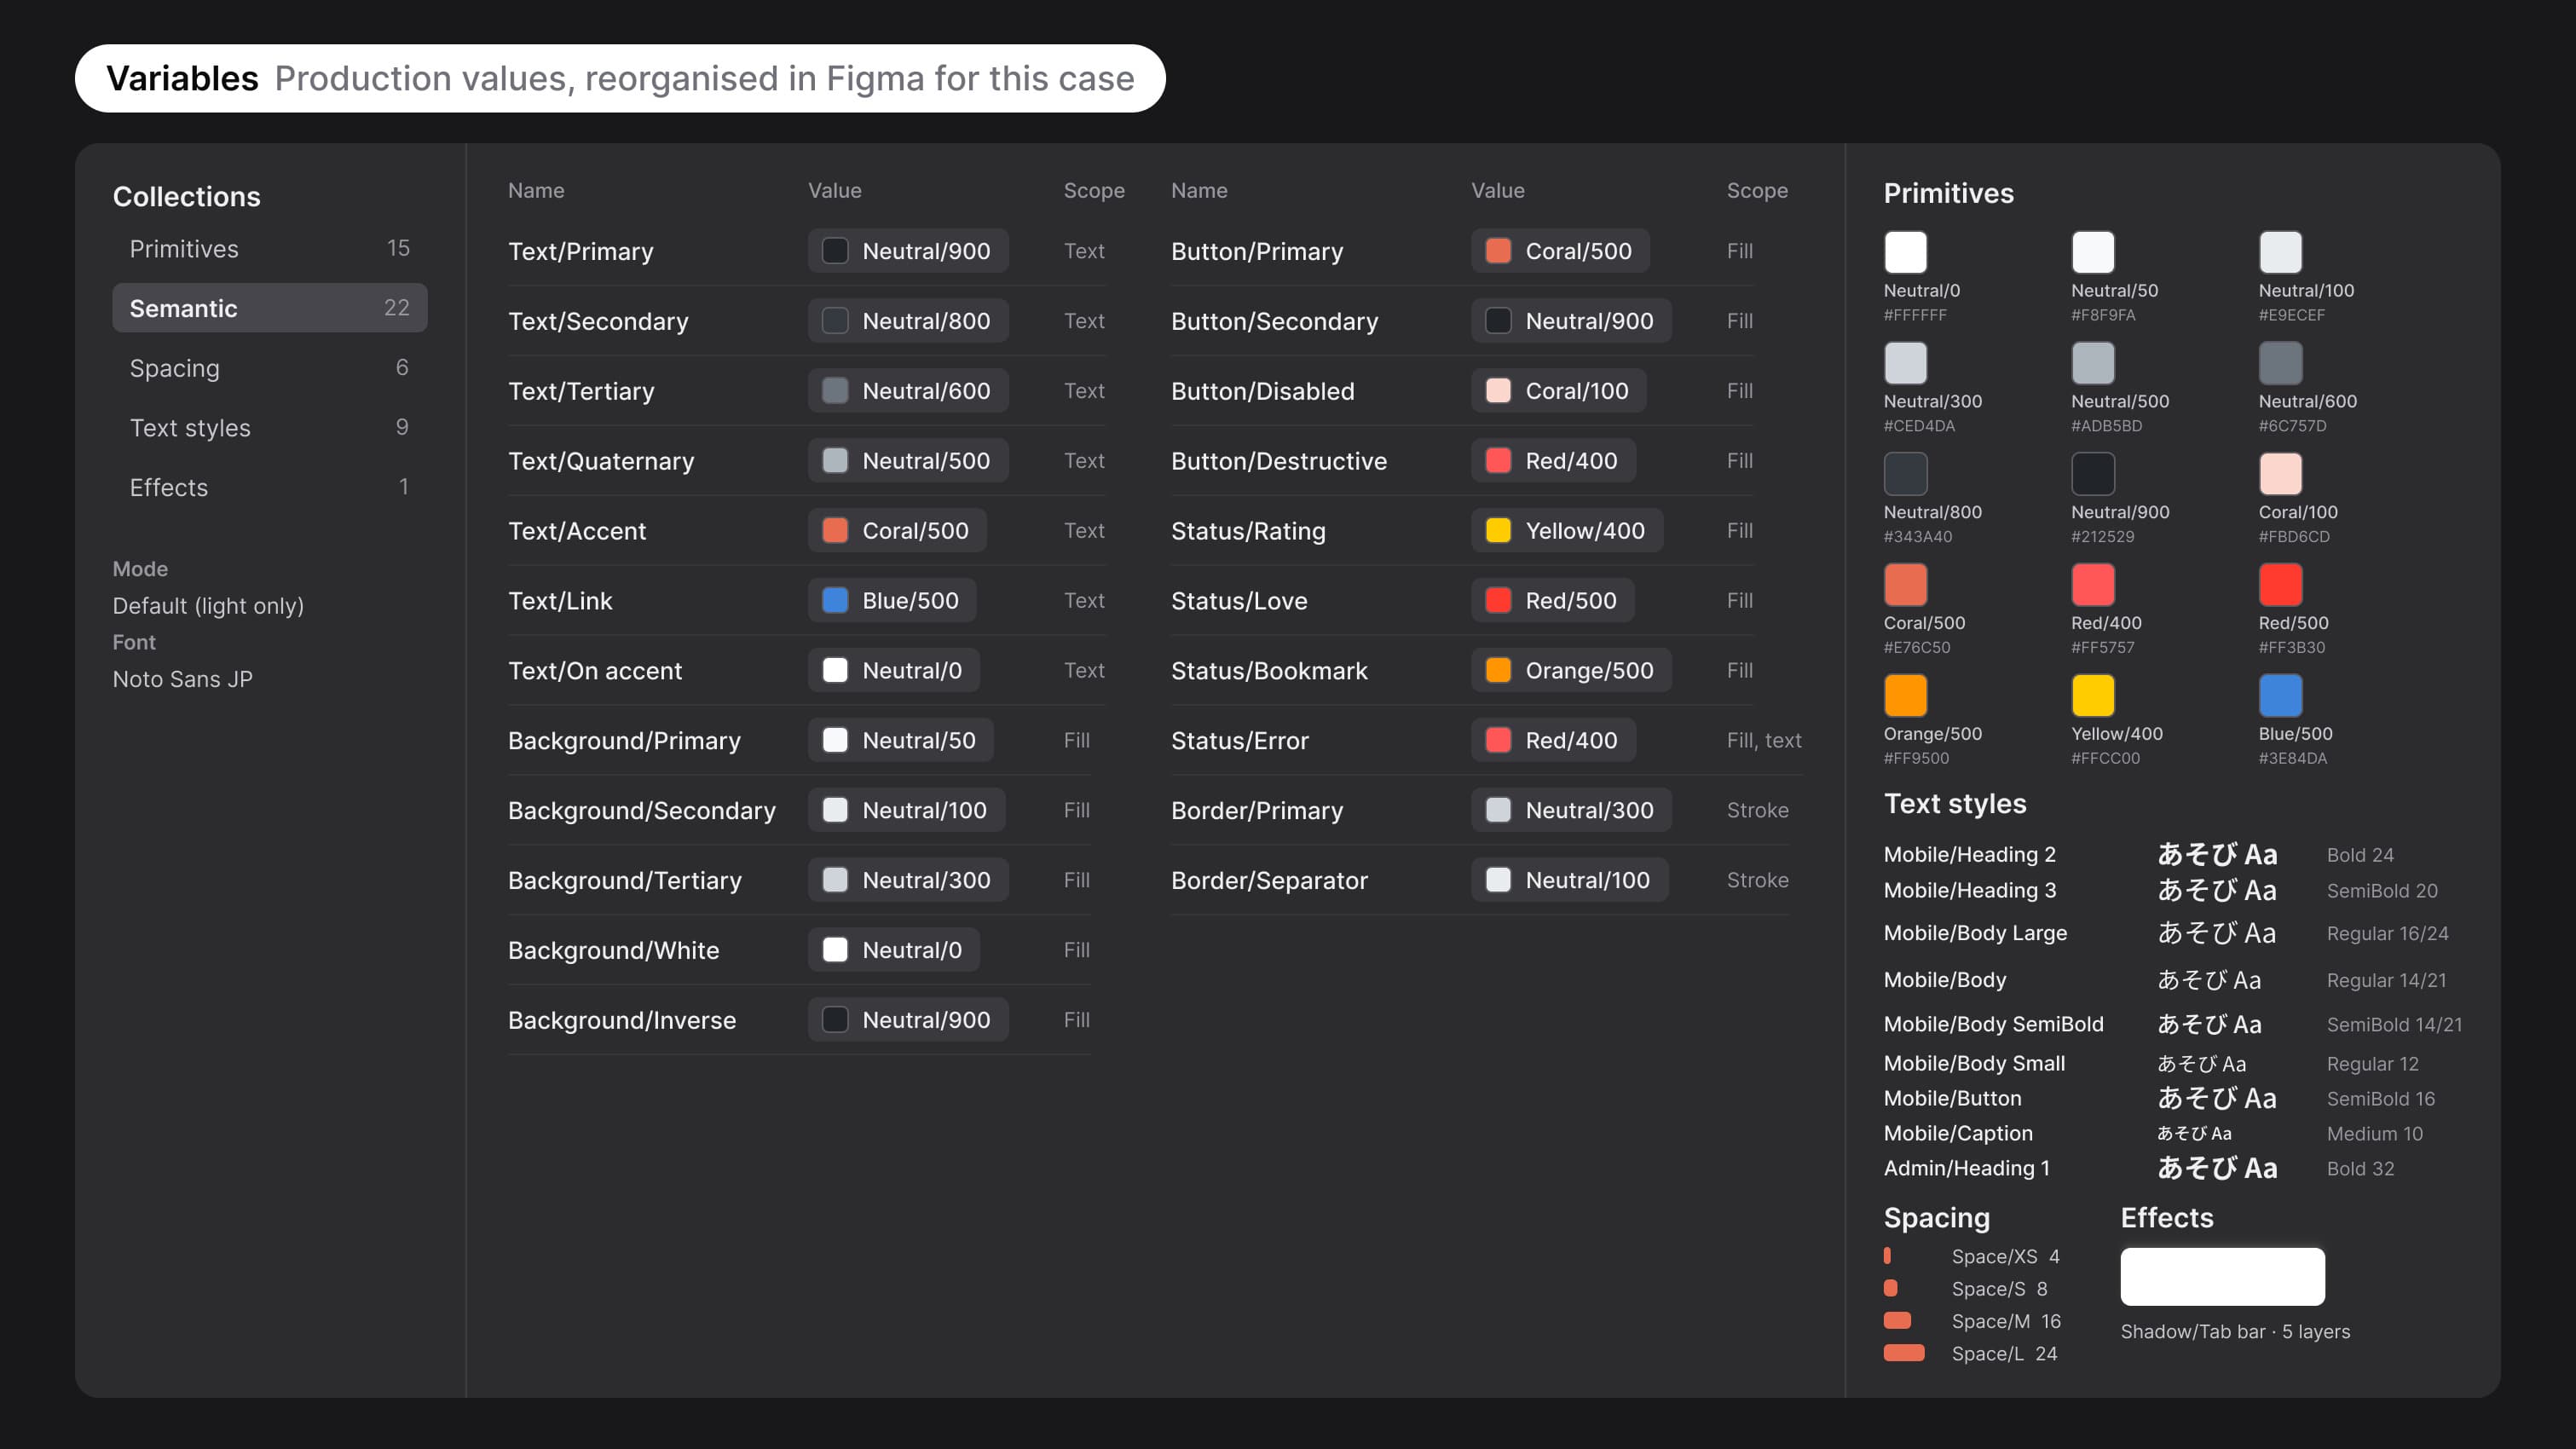This screenshot has height=1449, width=2576.
Task: Click the Coral/500 primitive swatch
Action: pyautogui.click(x=1906, y=585)
